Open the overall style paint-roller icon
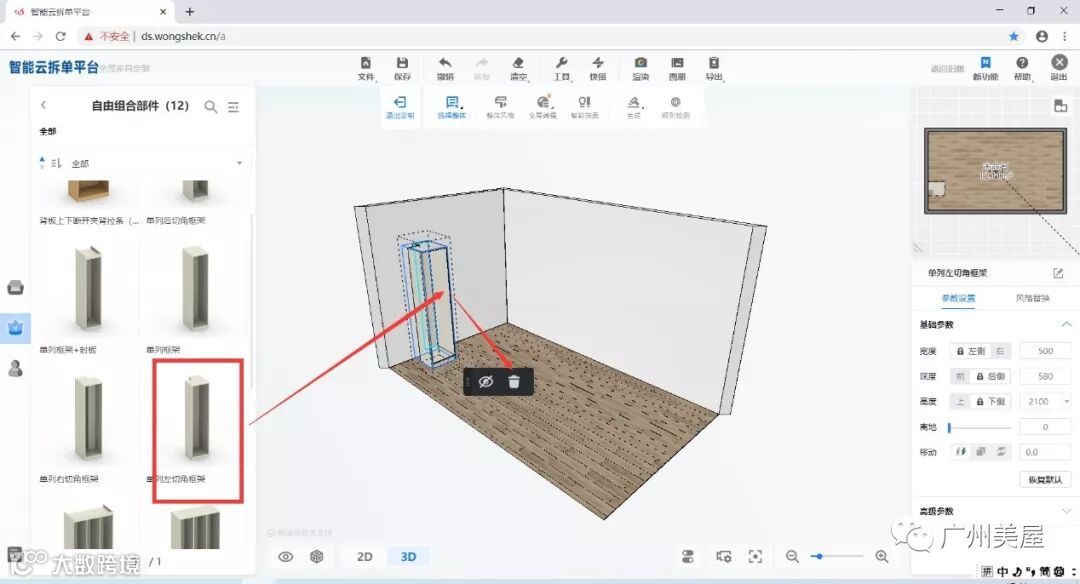Image resolution: width=1080 pixels, height=584 pixels. pos(500,107)
